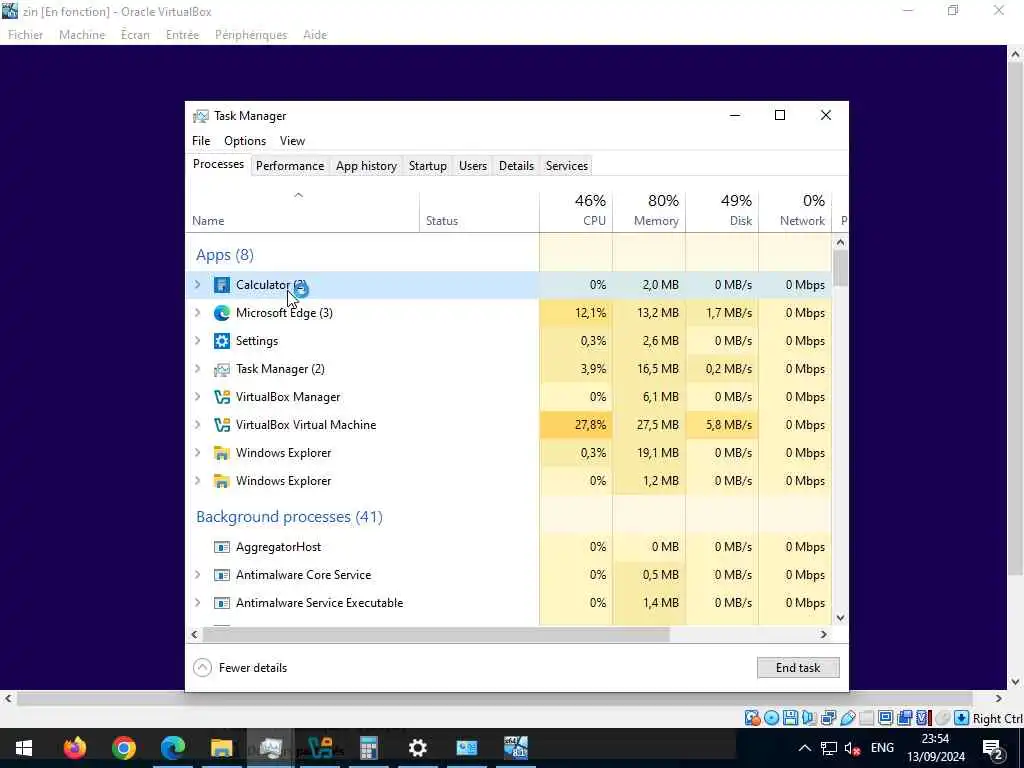Expand the Antimalware Core Service row
1024x768 pixels.
[x=198, y=575]
